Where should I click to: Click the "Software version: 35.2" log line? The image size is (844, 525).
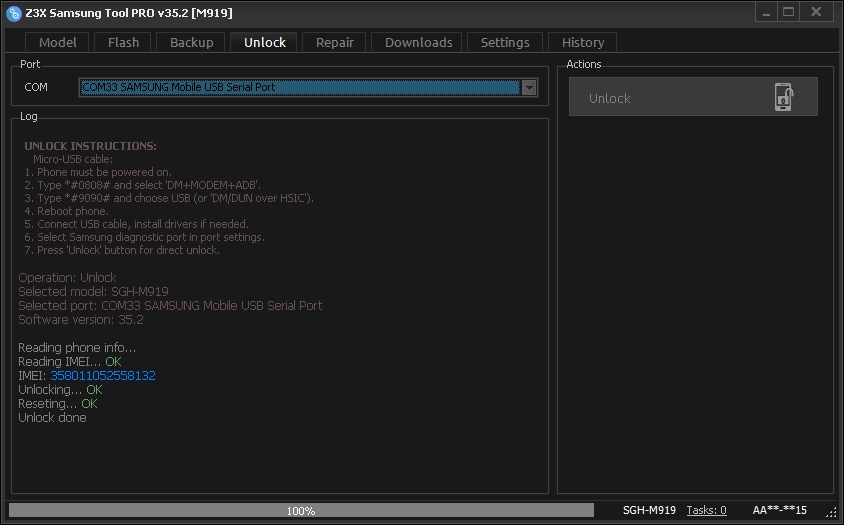pyautogui.click(x=81, y=319)
